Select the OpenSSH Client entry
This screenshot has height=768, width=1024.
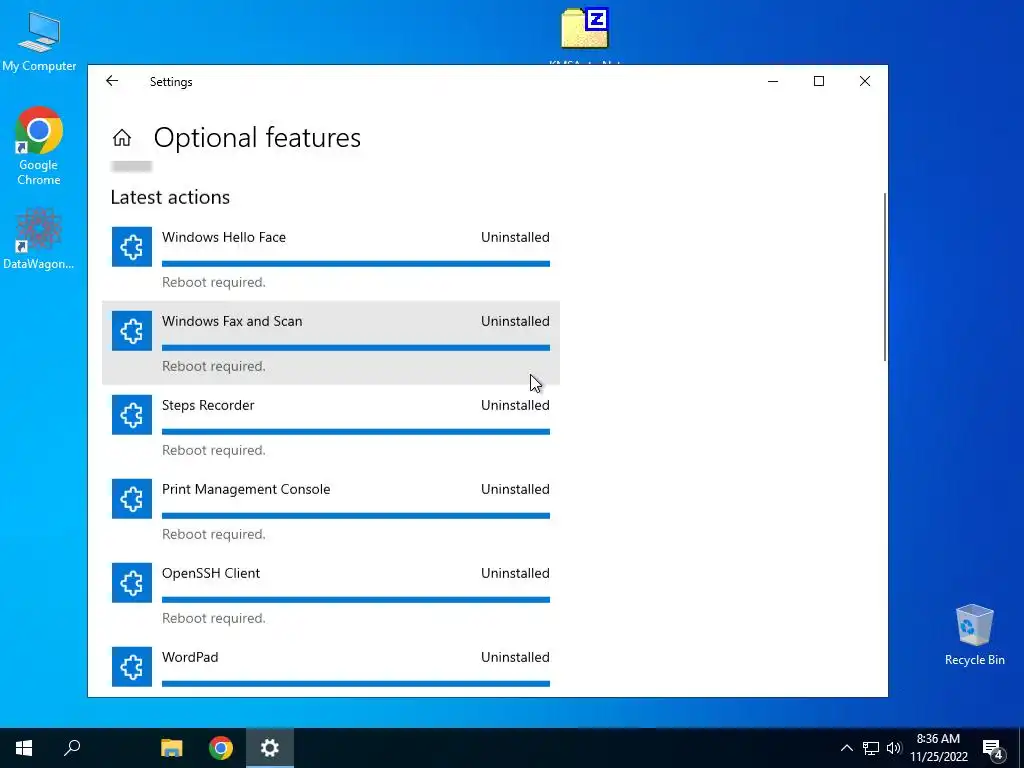click(x=330, y=595)
